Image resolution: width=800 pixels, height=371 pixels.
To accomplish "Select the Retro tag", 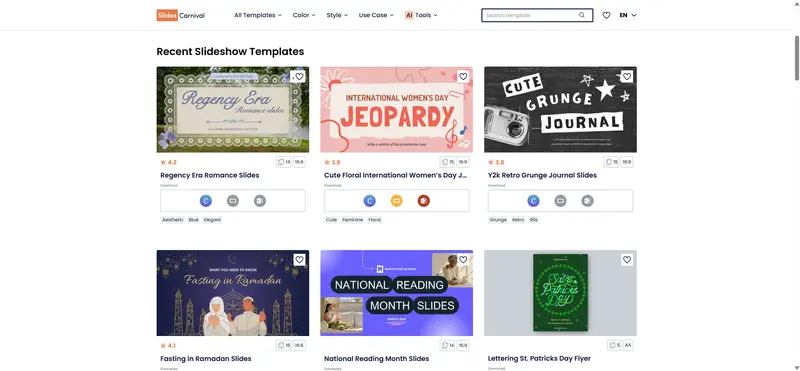I will [518, 220].
